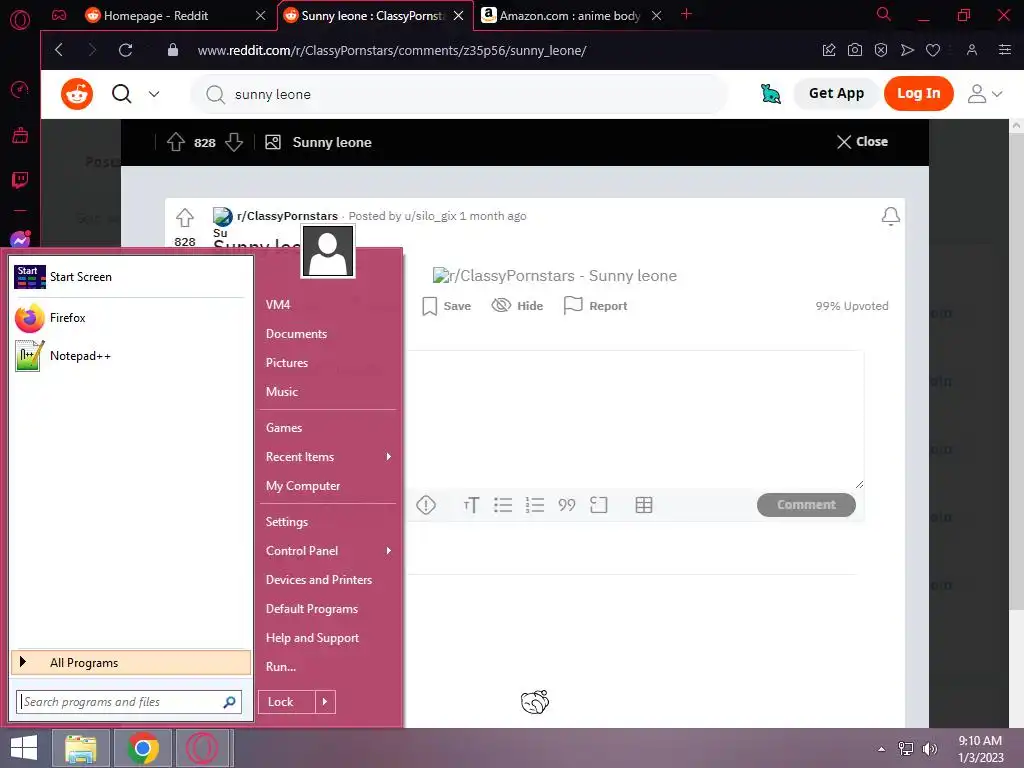
Task: Open Opera Easy Setup menu icon
Action: pyautogui.click(x=1005, y=50)
